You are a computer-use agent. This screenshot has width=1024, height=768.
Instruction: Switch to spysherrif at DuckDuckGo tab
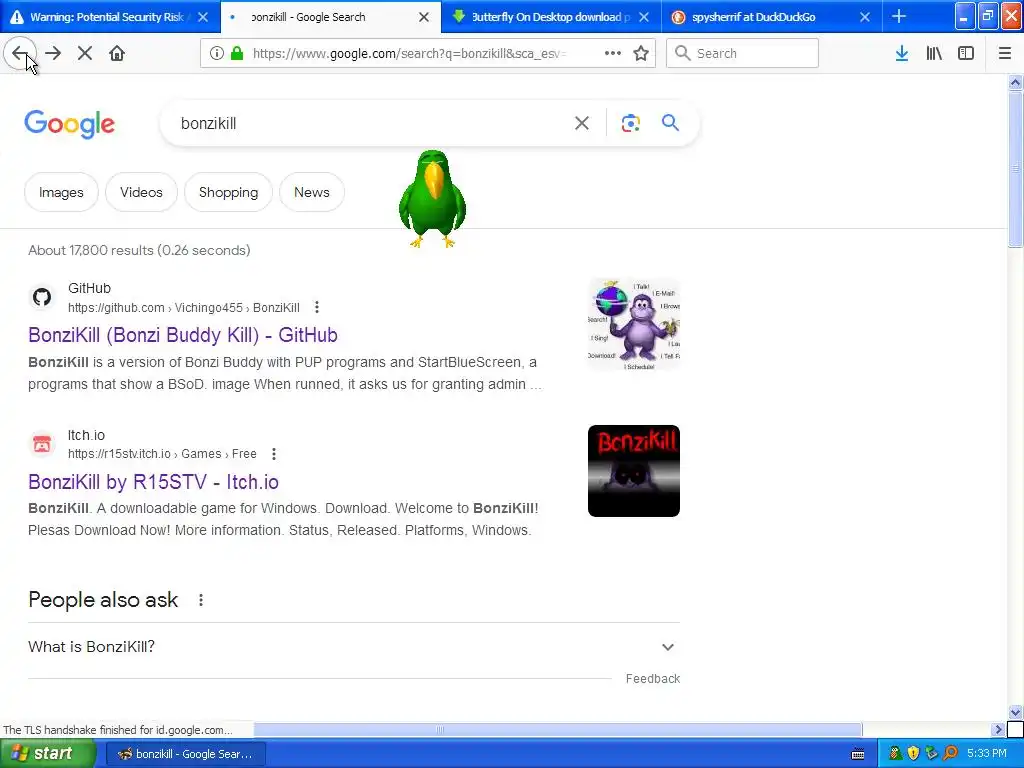click(x=754, y=17)
